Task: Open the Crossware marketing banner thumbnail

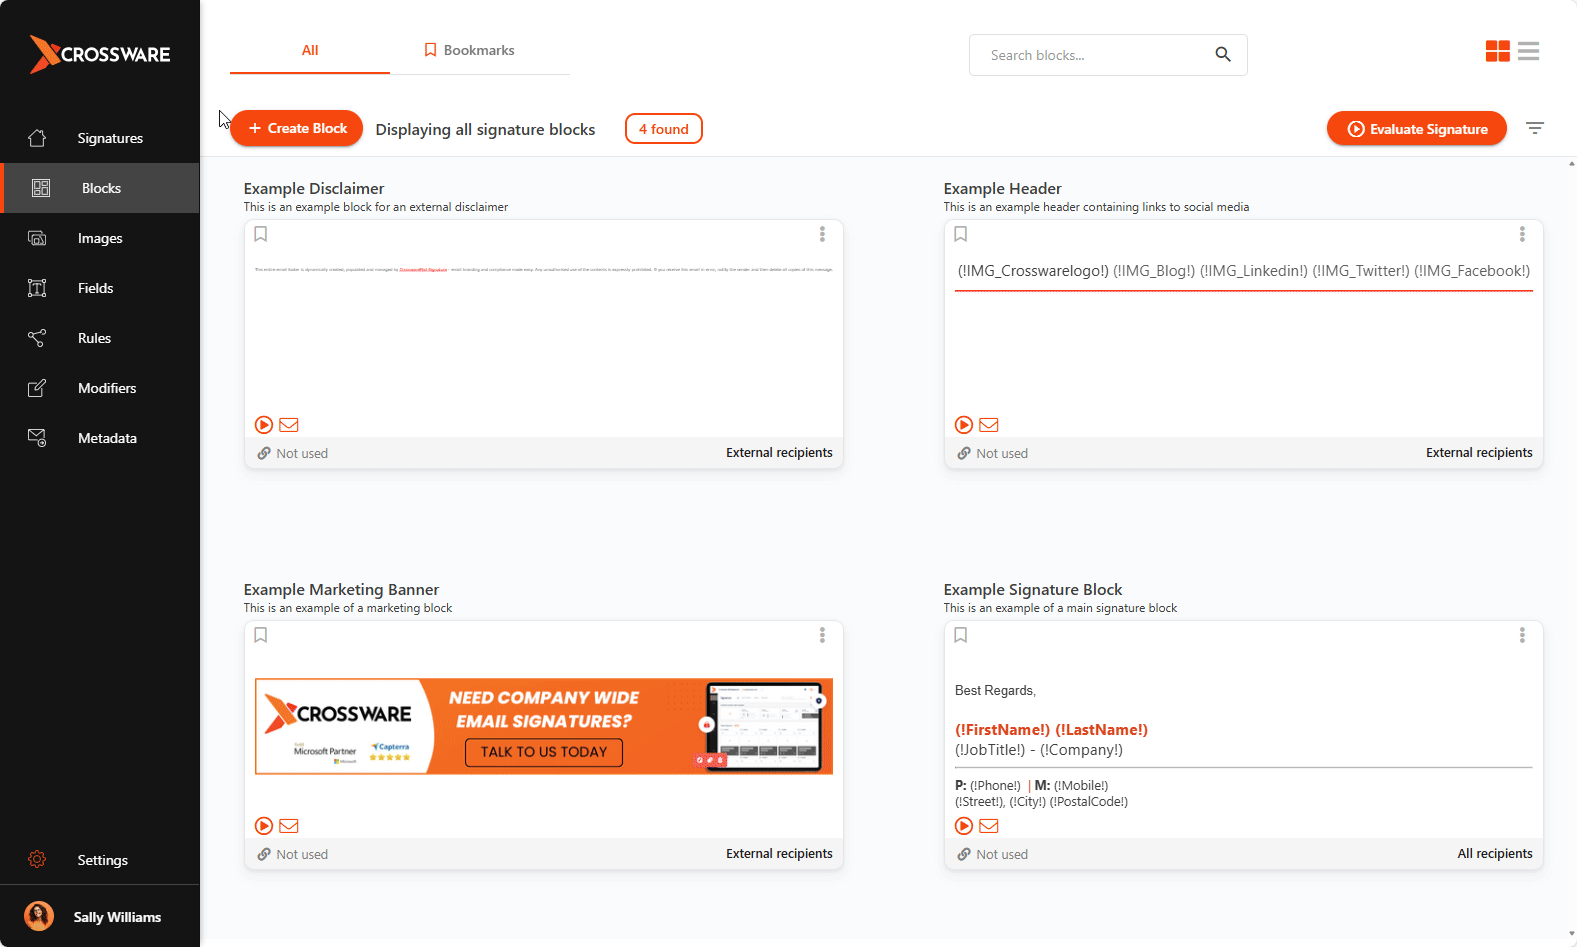Action: pos(544,726)
